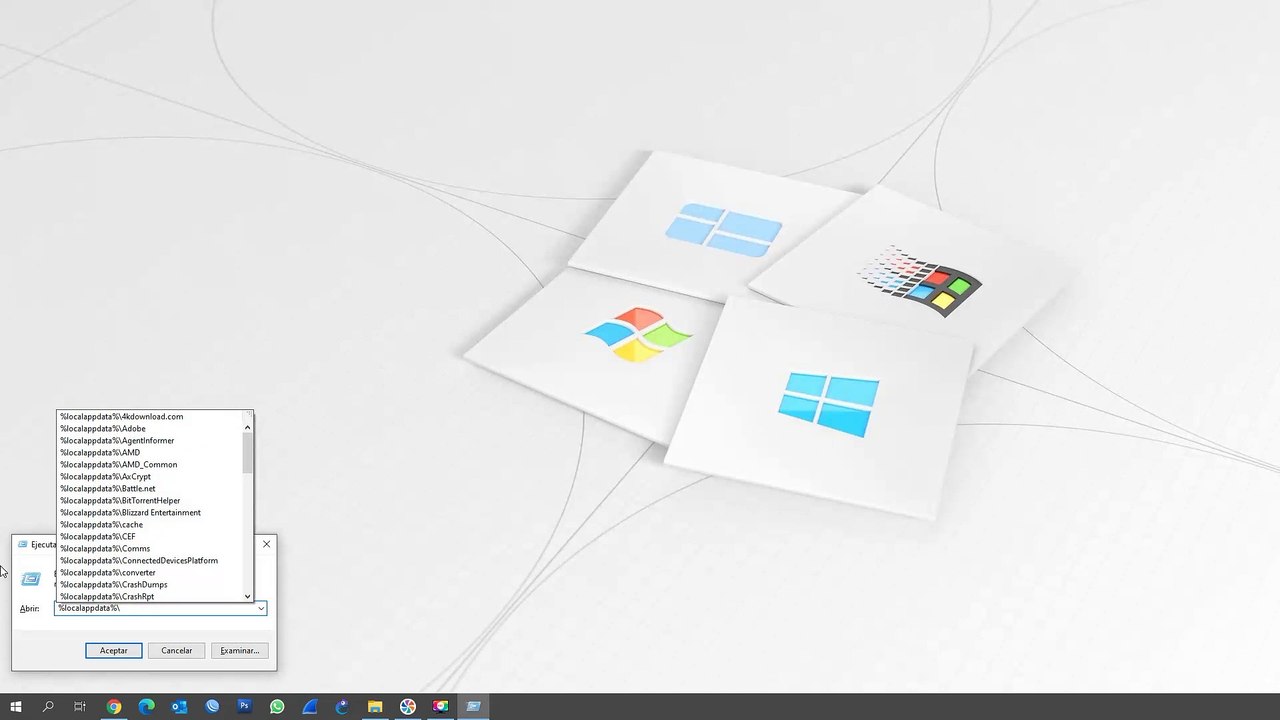Open Task View from the taskbar
This screenshot has height=720, width=1280.
(x=80, y=707)
